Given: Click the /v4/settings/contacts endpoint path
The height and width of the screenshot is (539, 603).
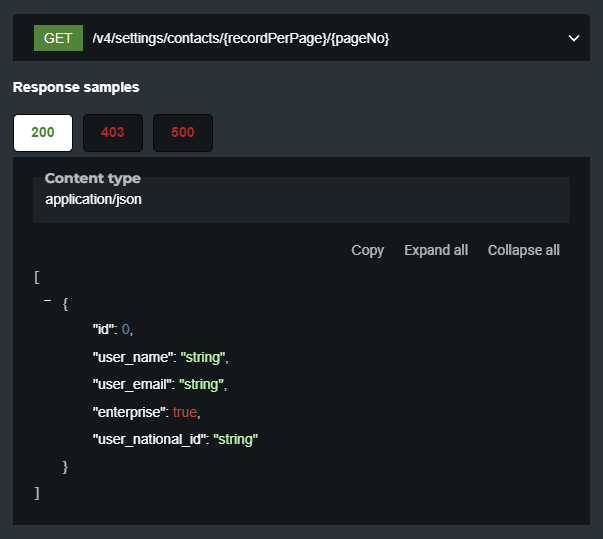Looking at the screenshot, I should [240, 38].
